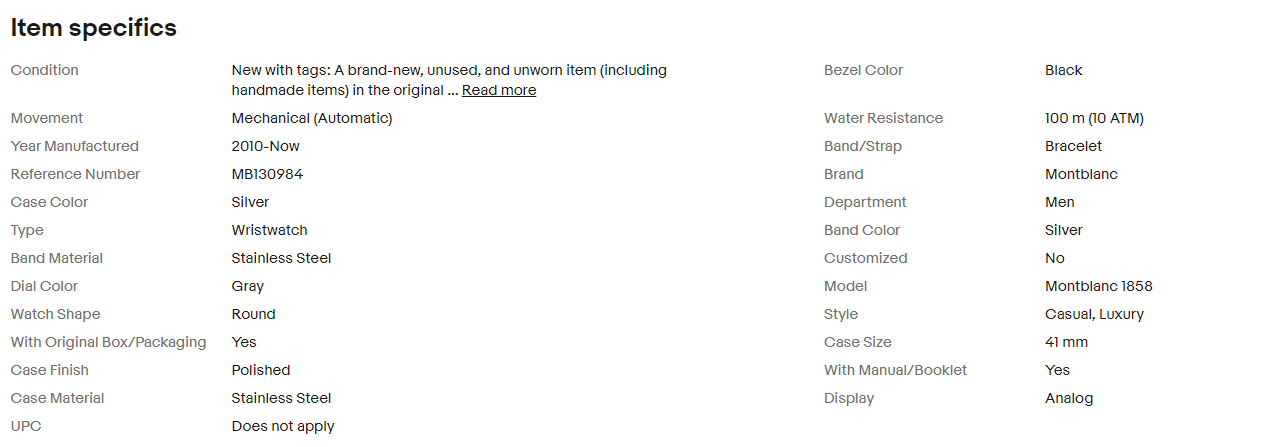Click the Water Resistance label
This screenshot has width=1261, height=447.
(883, 118)
